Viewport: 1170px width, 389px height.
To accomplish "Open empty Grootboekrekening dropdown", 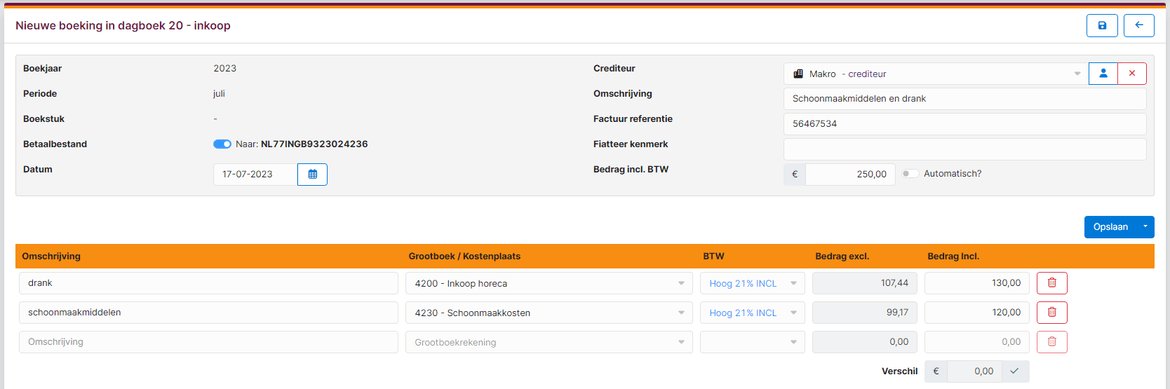I will point(548,342).
